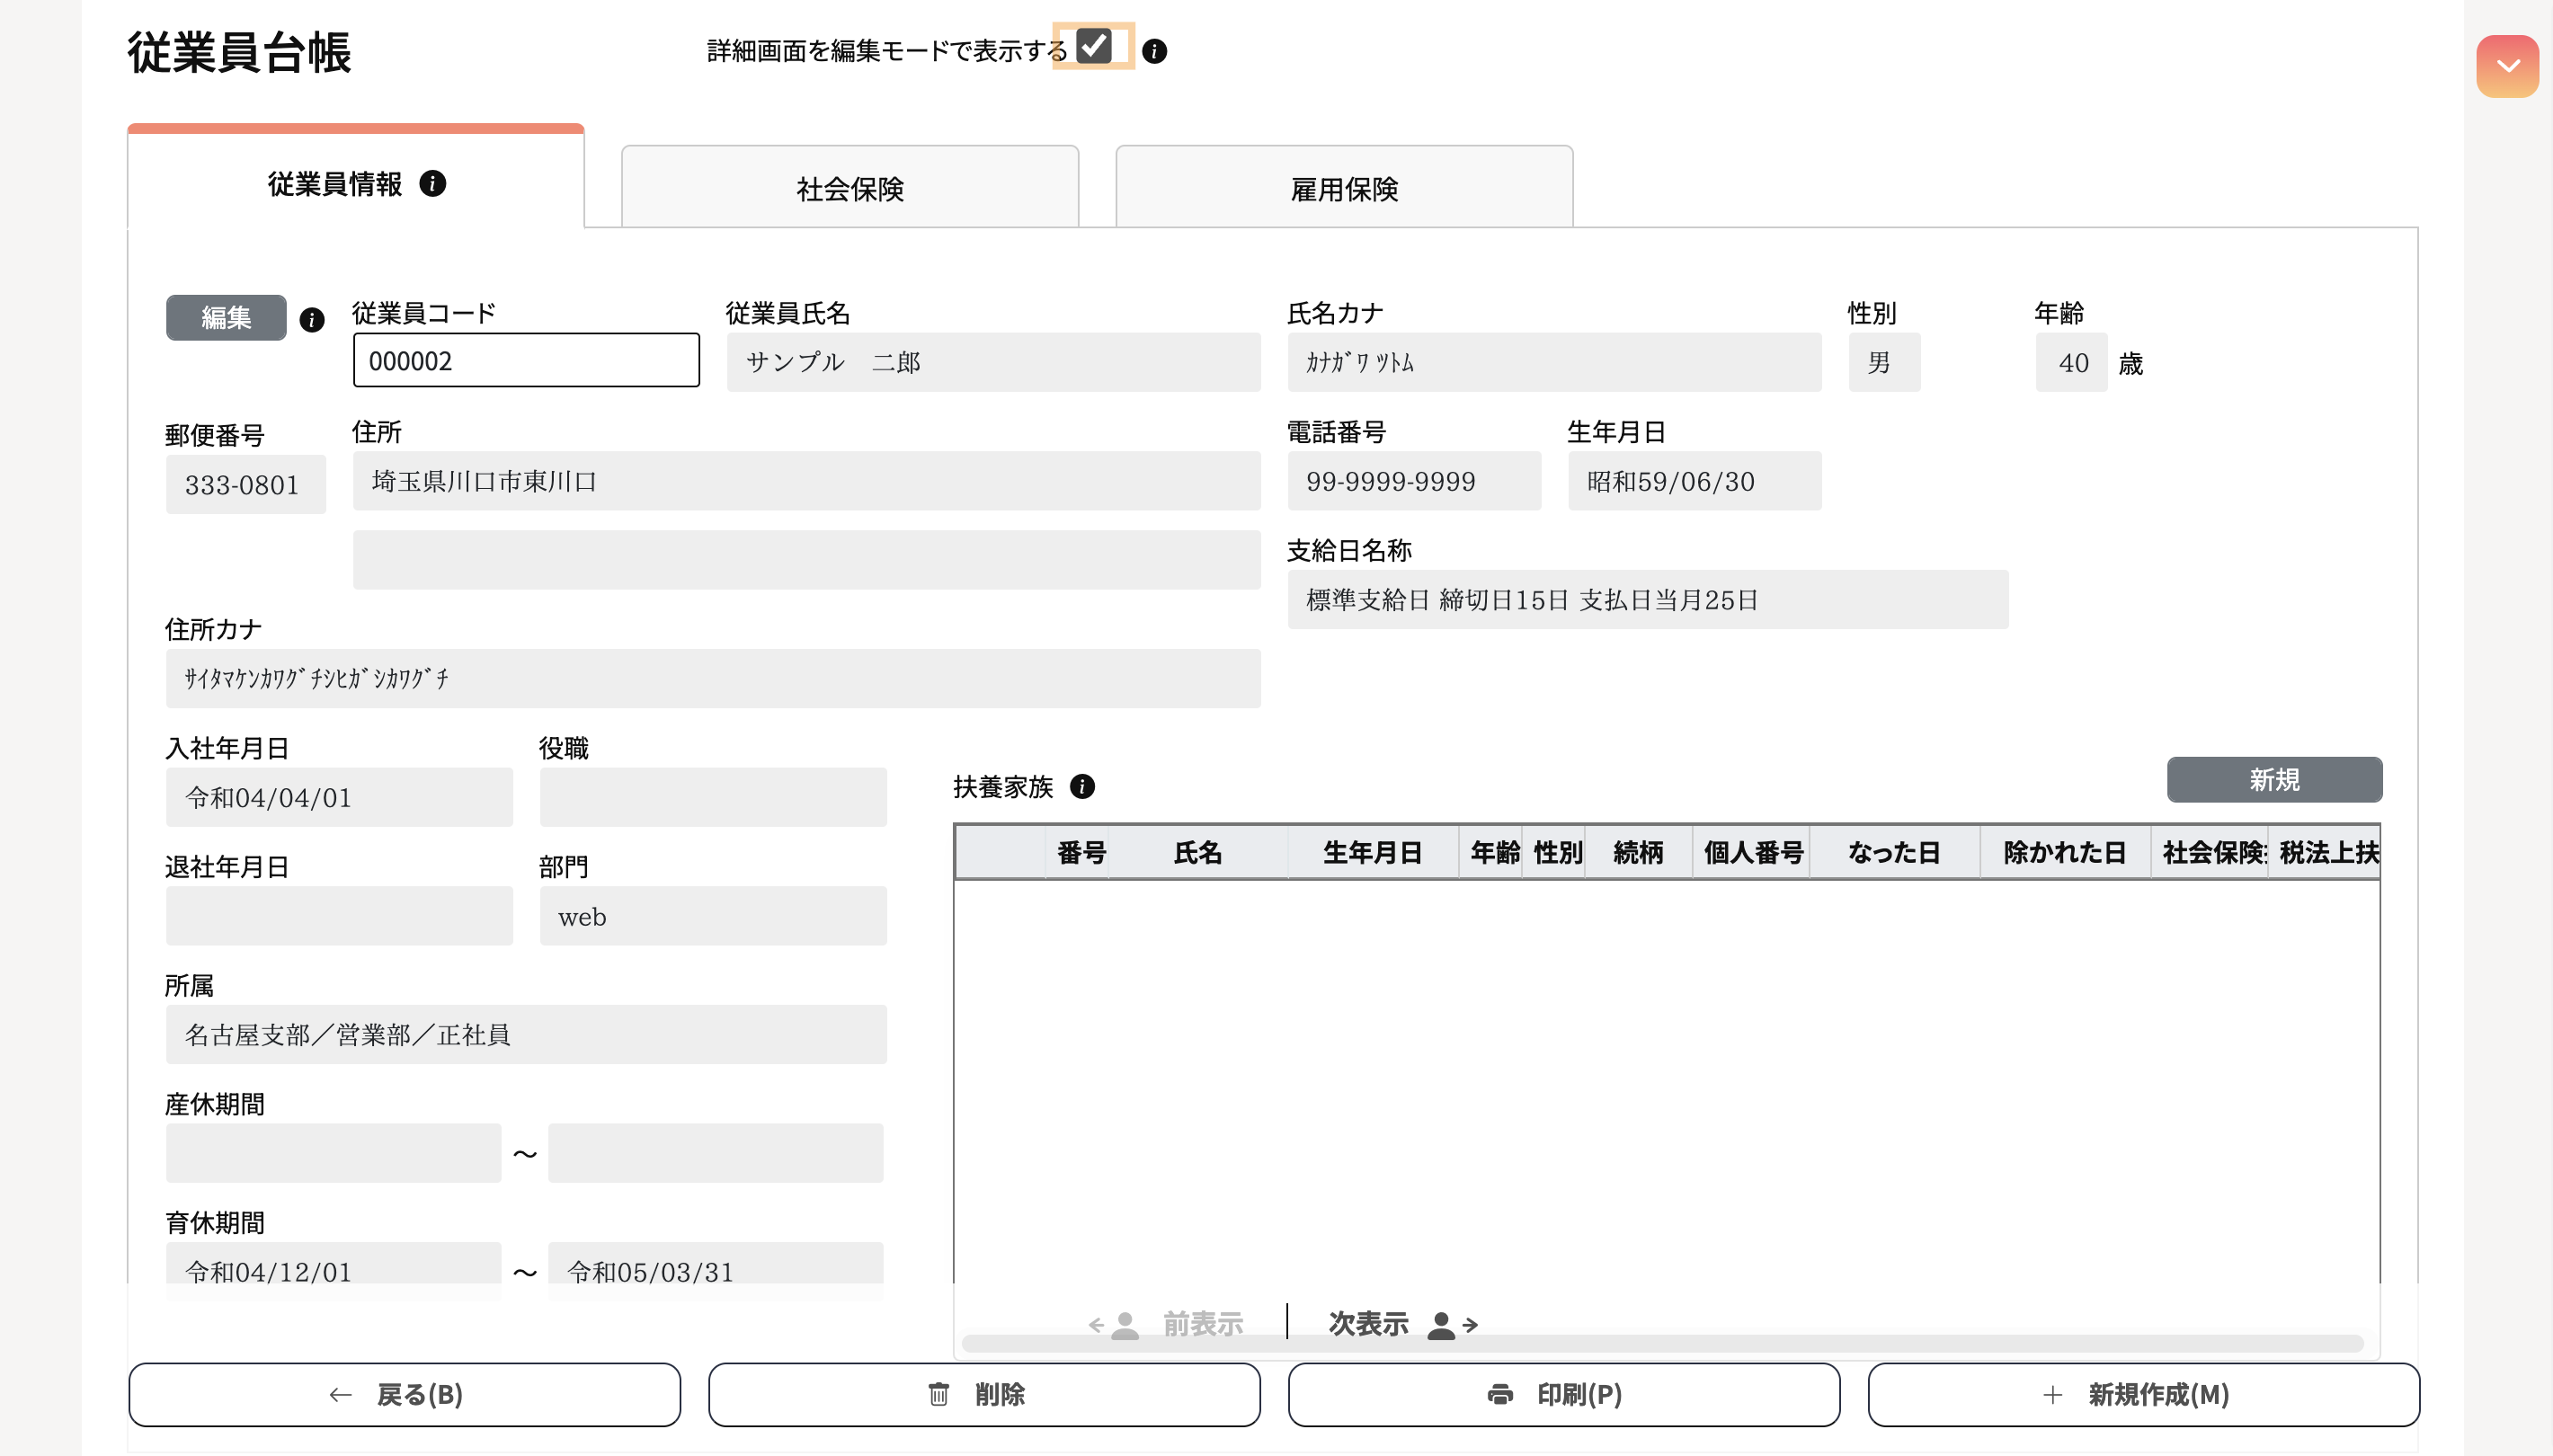Click 個人番号 column header
The height and width of the screenshot is (1456, 2553).
coord(1752,853)
